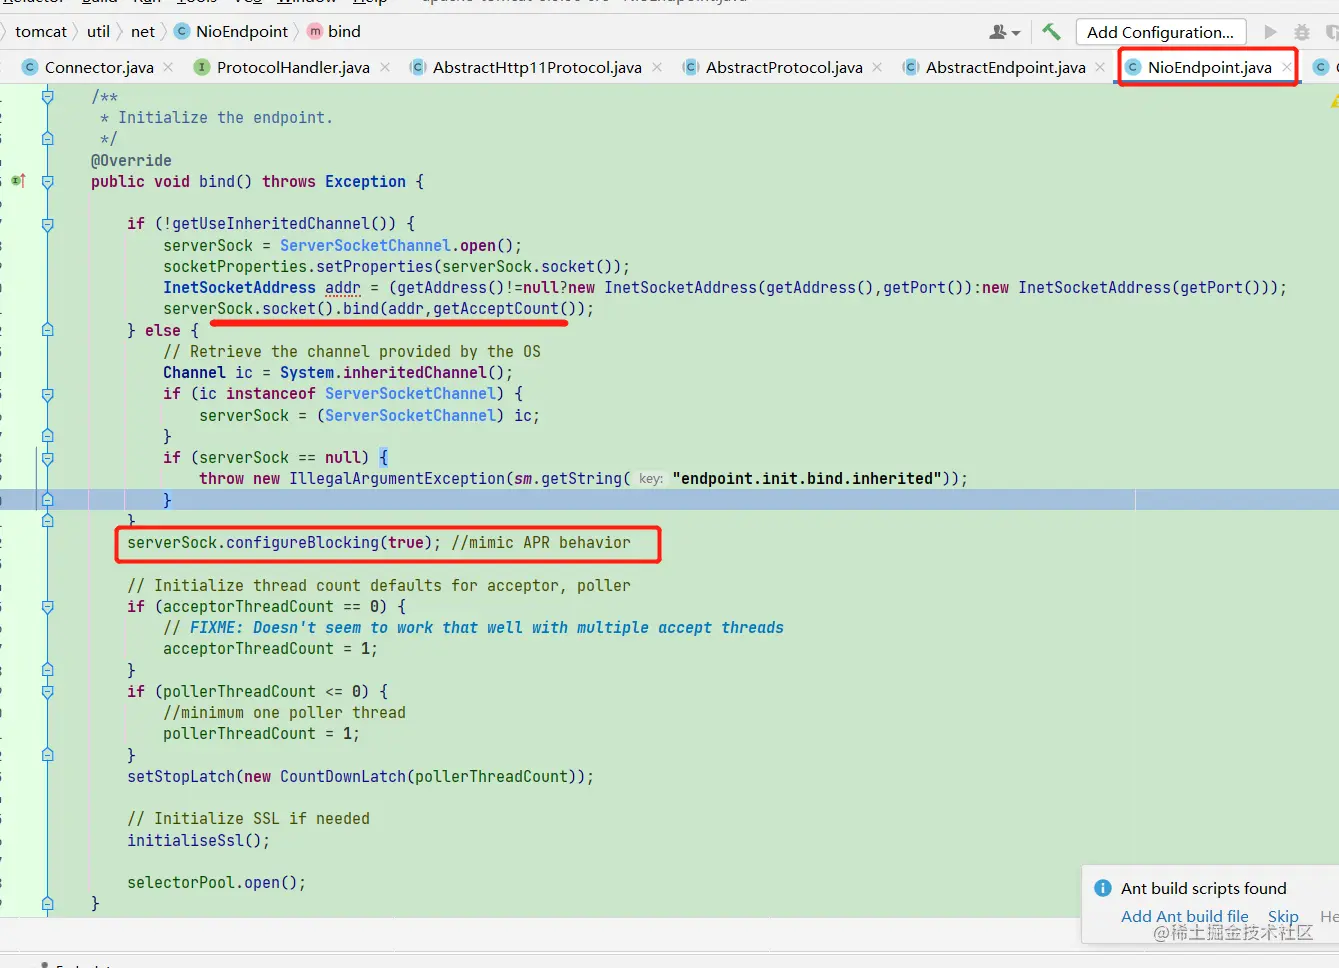The width and height of the screenshot is (1339, 968).
Task: Click the NioEndpoint class breadcrumb
Action: coord(232,32)
